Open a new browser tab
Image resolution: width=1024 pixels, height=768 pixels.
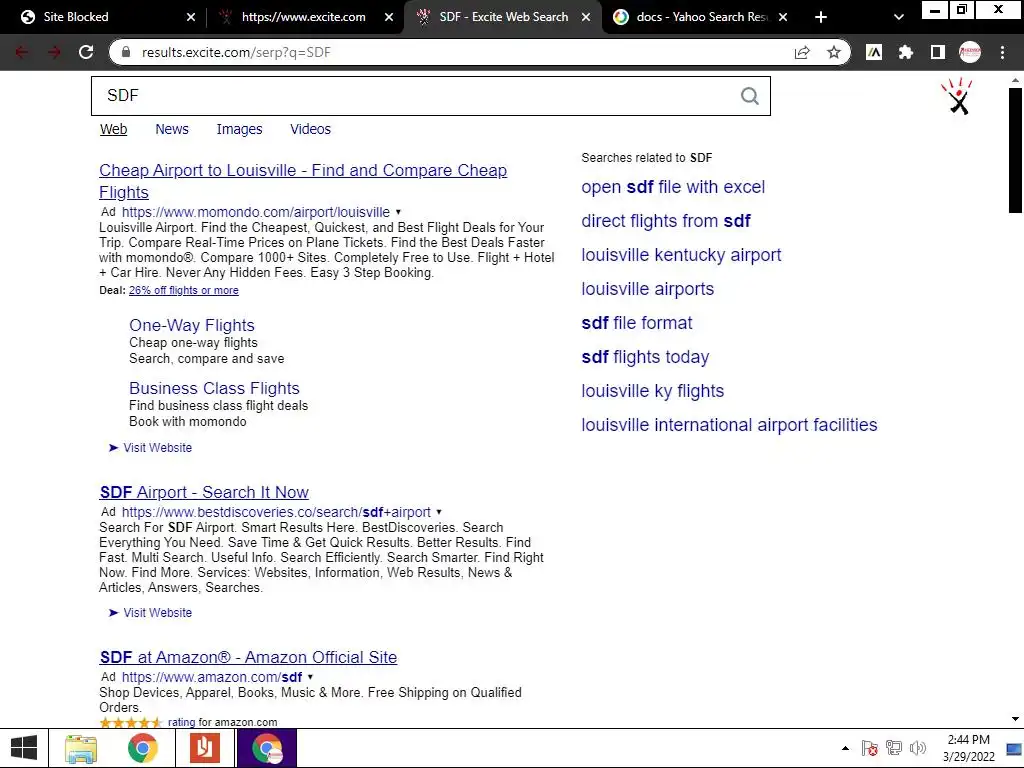tap(821, 17)
